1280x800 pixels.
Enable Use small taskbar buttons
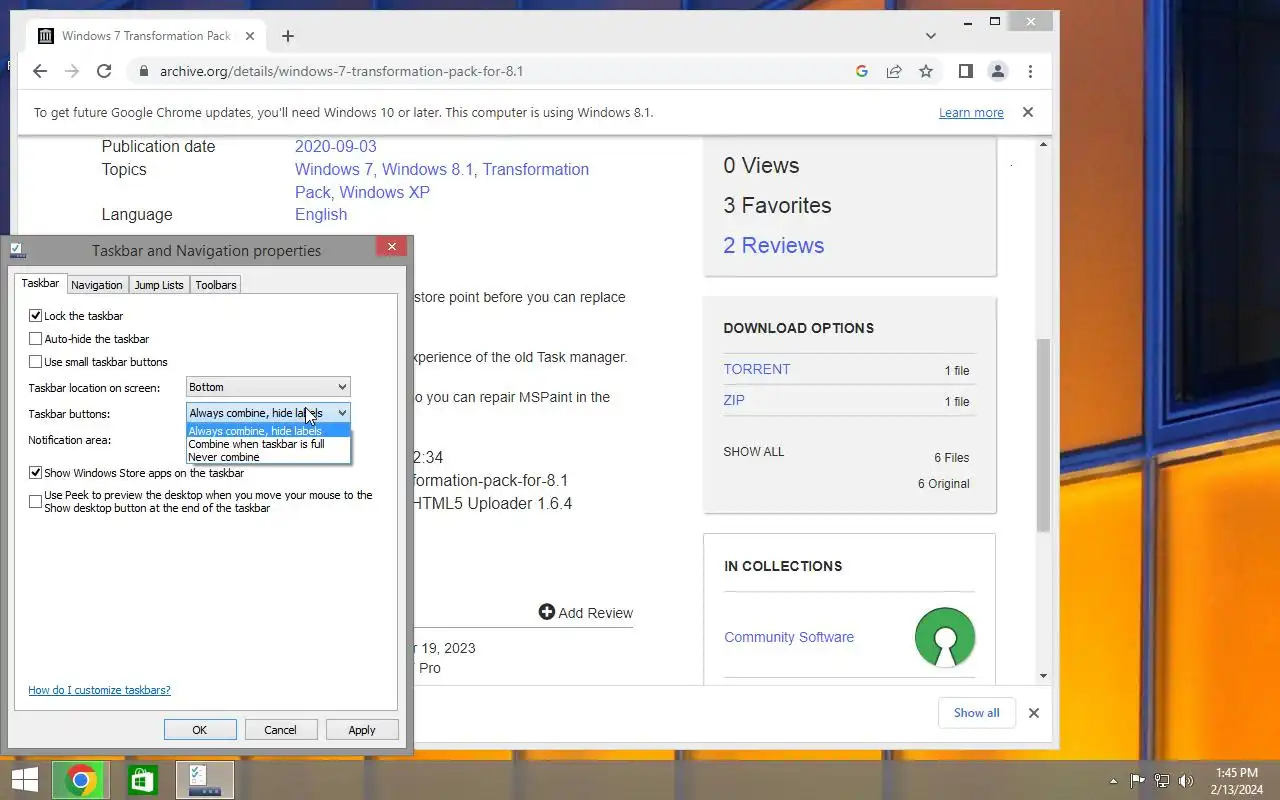(x=36, y=361)
